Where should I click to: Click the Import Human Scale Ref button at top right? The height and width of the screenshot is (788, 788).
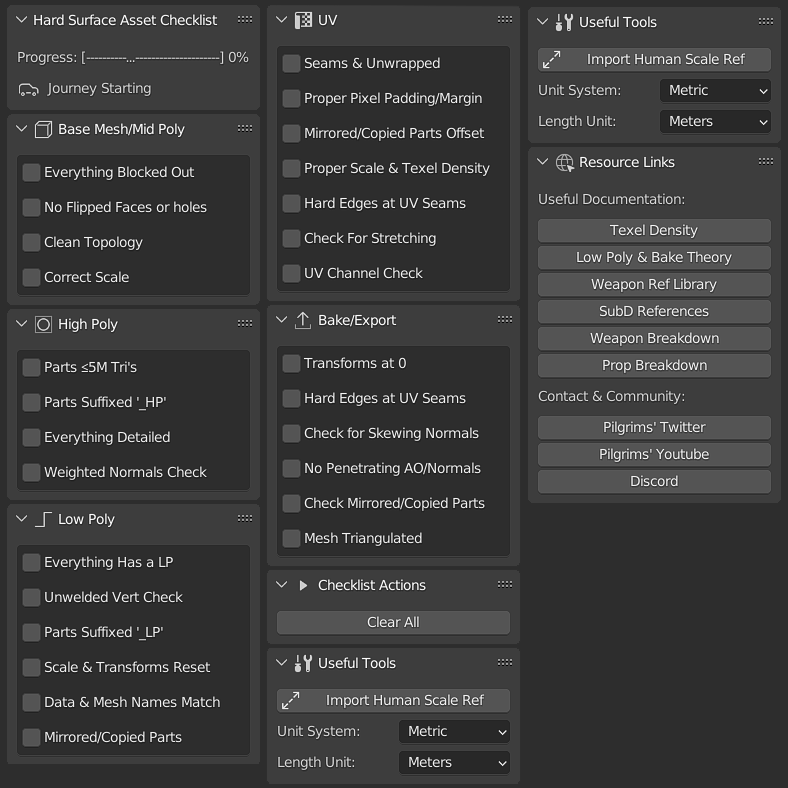tap(654, 59)
